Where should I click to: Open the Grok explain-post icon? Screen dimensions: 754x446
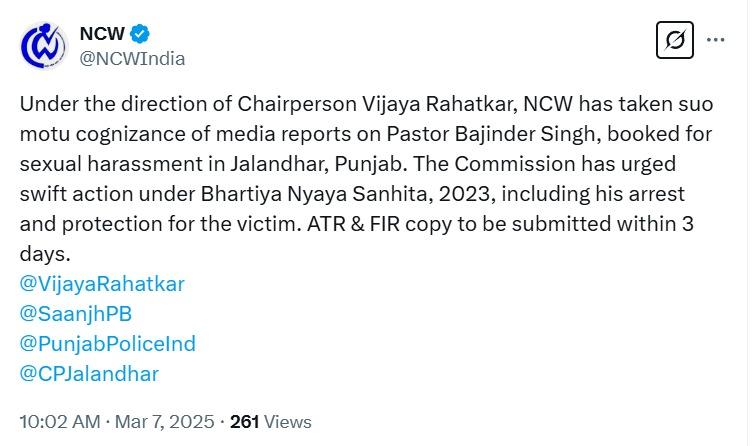(x=675, y=41)
